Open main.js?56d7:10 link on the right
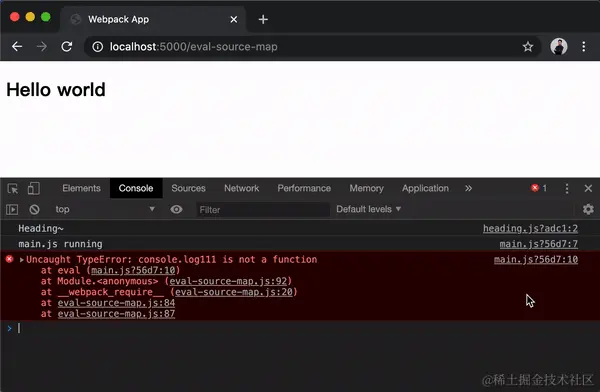This screenshot has height=392, width=600. tap(536, 260)
